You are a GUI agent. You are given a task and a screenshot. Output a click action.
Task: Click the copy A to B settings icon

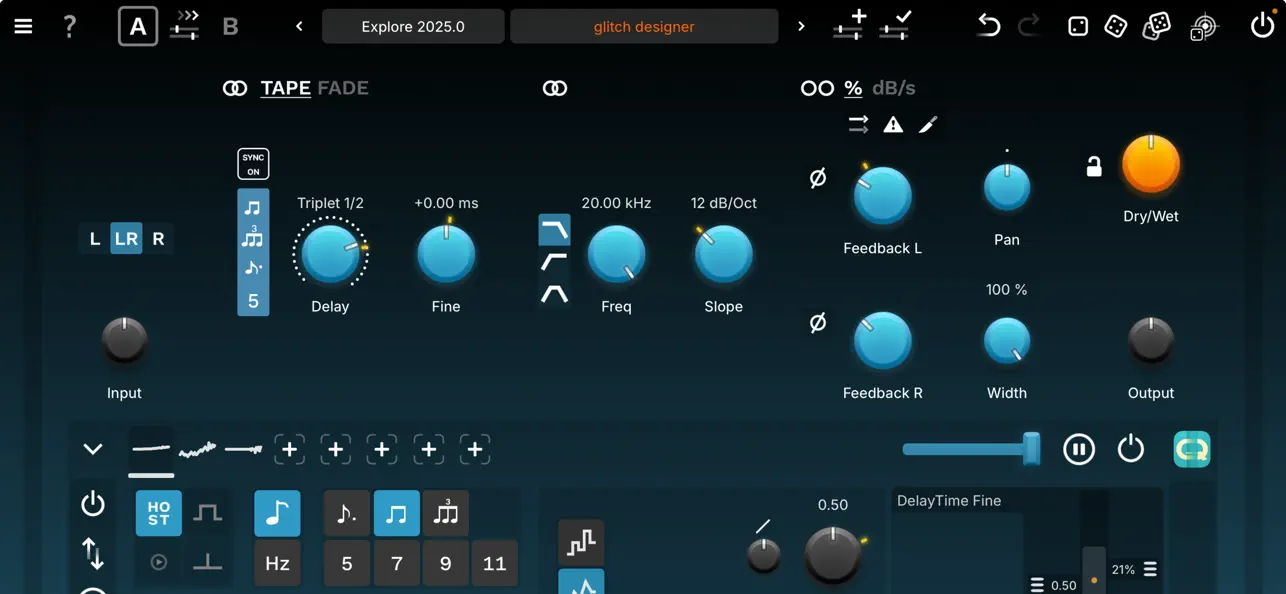(x=183, y=26)
